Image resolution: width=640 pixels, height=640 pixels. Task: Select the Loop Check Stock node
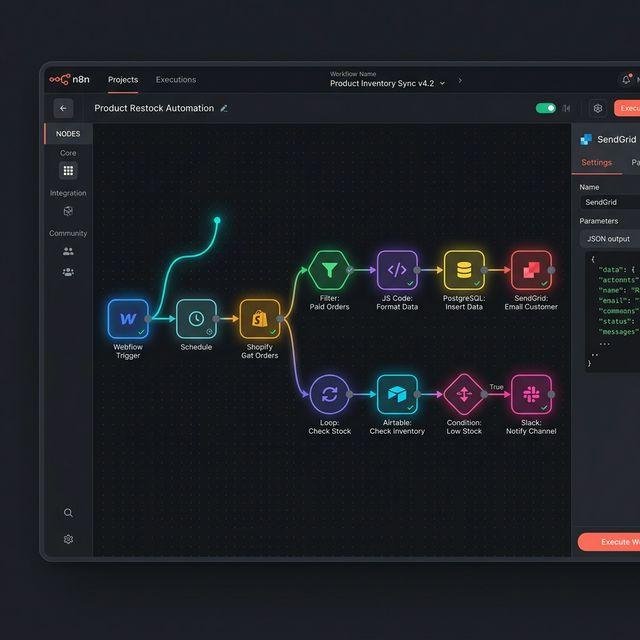329,394
